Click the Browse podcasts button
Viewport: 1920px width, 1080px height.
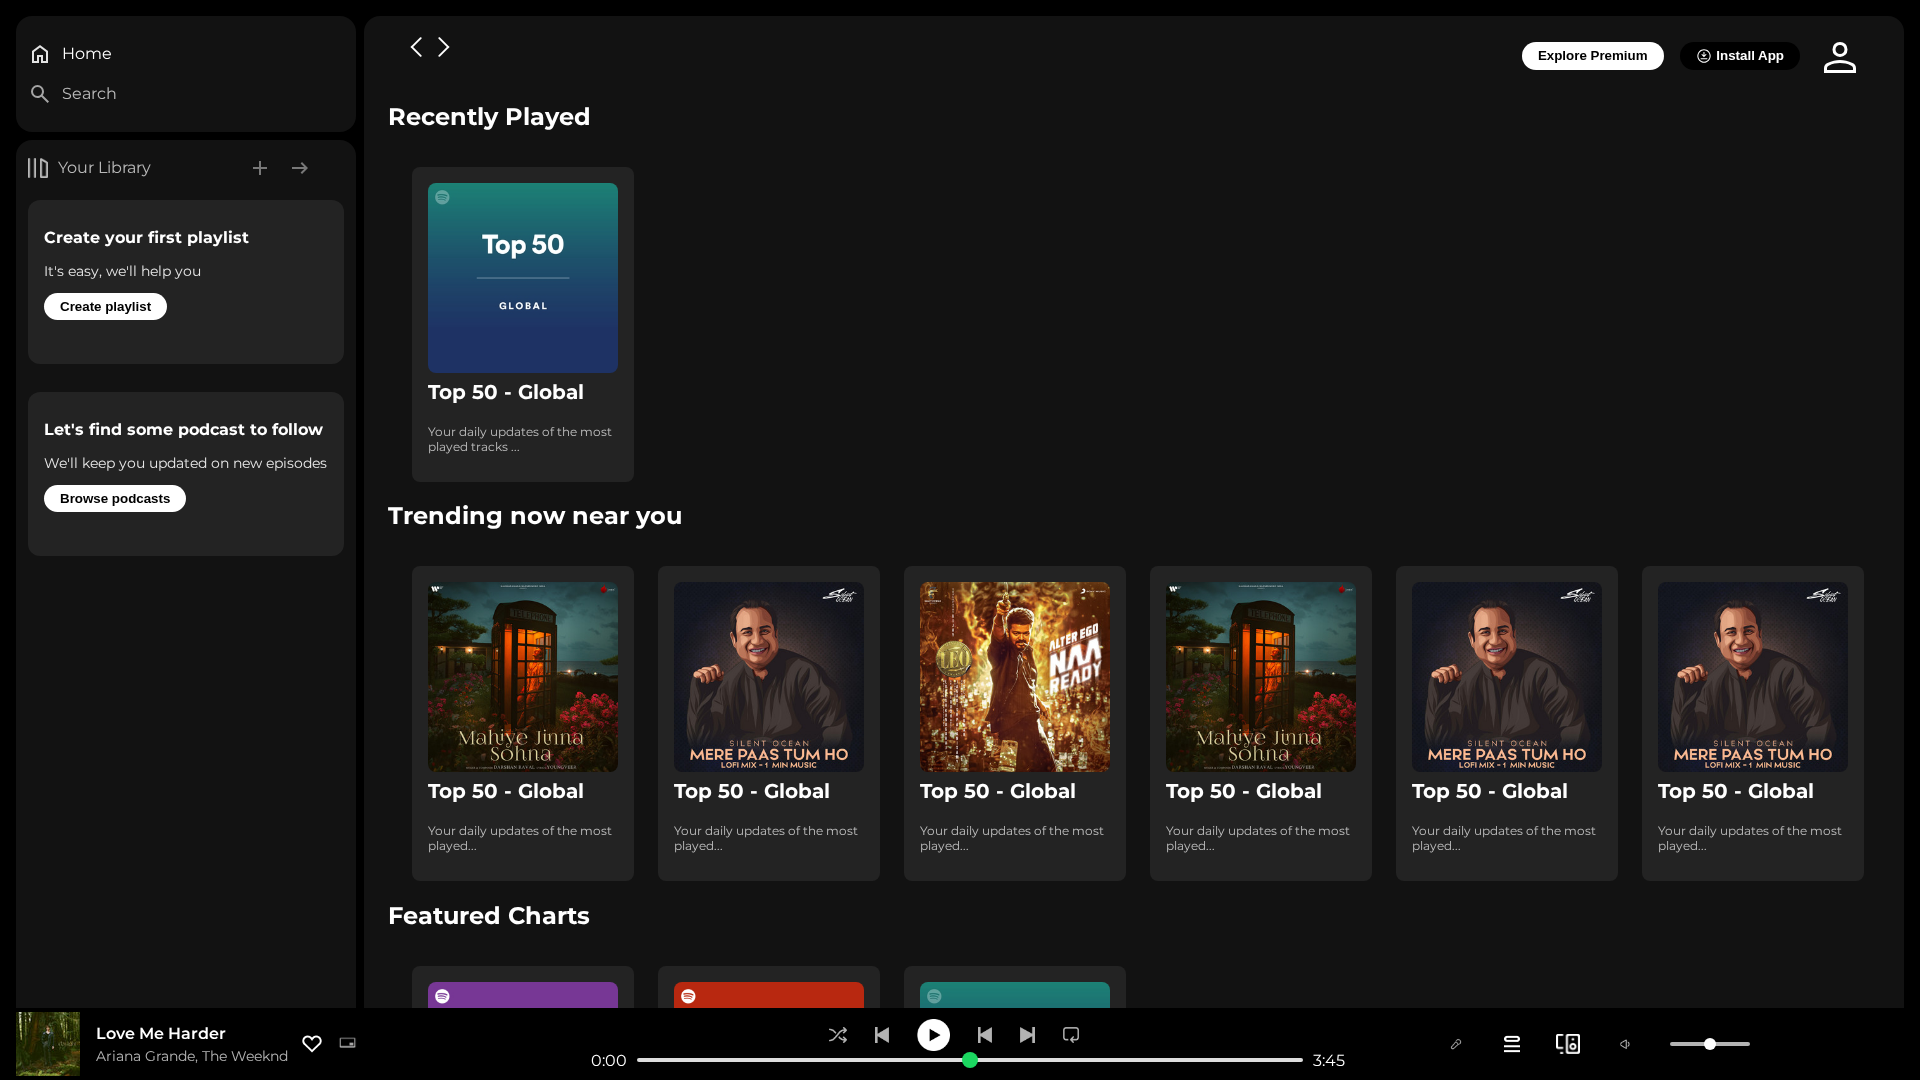[x=115, y=499]
